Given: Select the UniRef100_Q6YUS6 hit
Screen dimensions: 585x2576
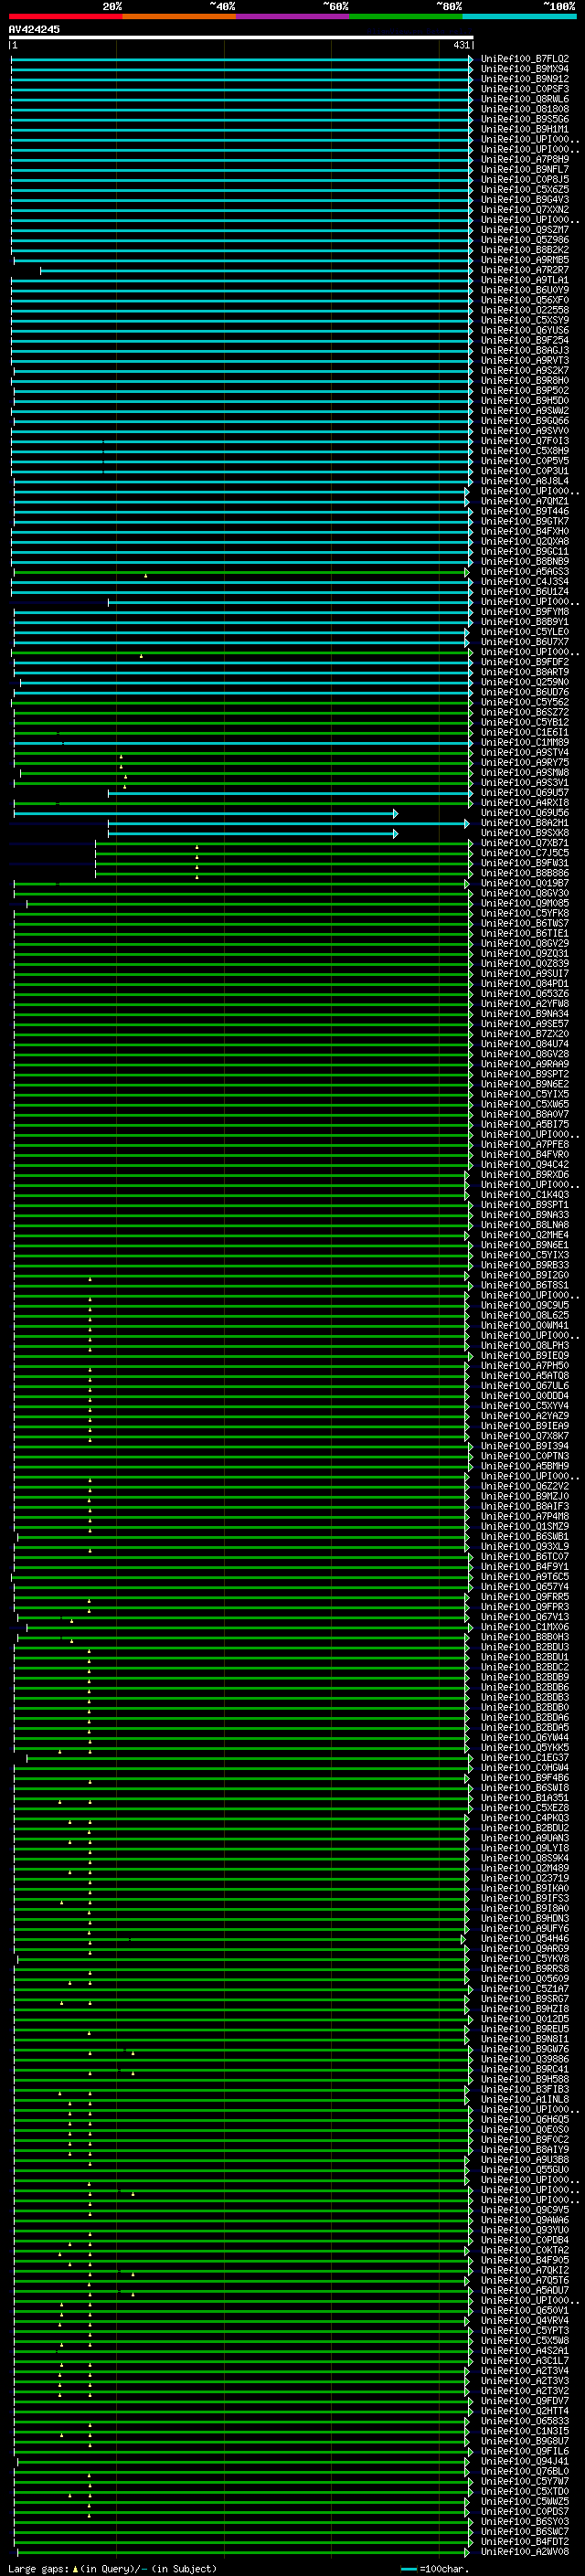Looking at the screenshot, I should (x=525, y=331).
